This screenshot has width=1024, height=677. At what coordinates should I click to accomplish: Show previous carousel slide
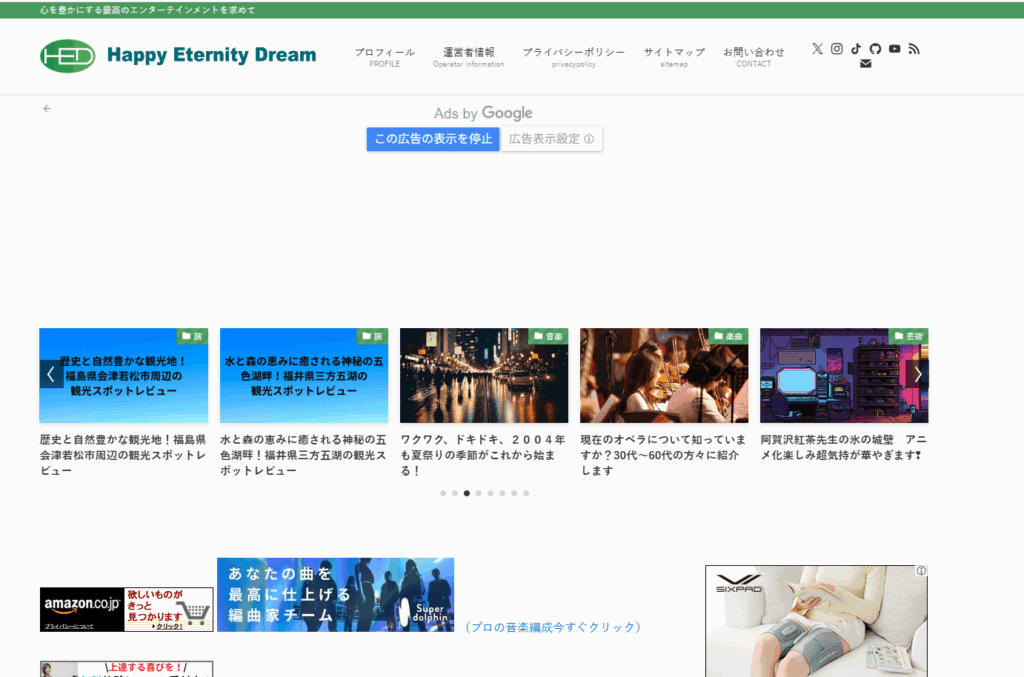(51, 374)
